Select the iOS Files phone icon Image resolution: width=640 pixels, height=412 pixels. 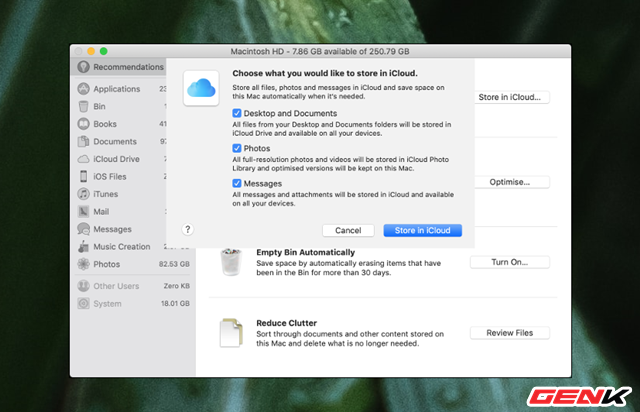[x=83, y=176]
